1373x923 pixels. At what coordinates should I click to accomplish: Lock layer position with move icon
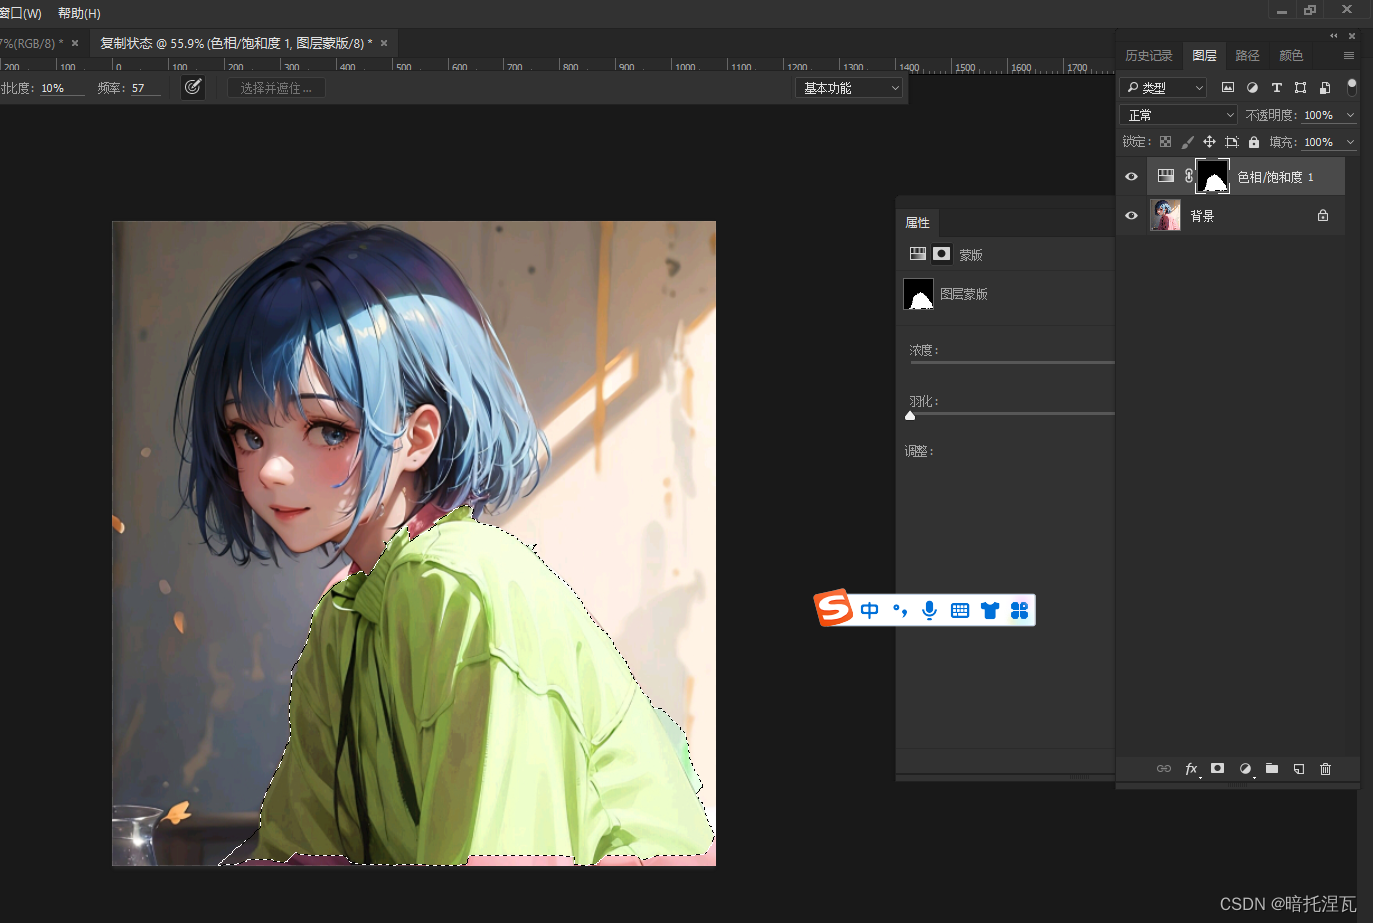coord(1209,142)
